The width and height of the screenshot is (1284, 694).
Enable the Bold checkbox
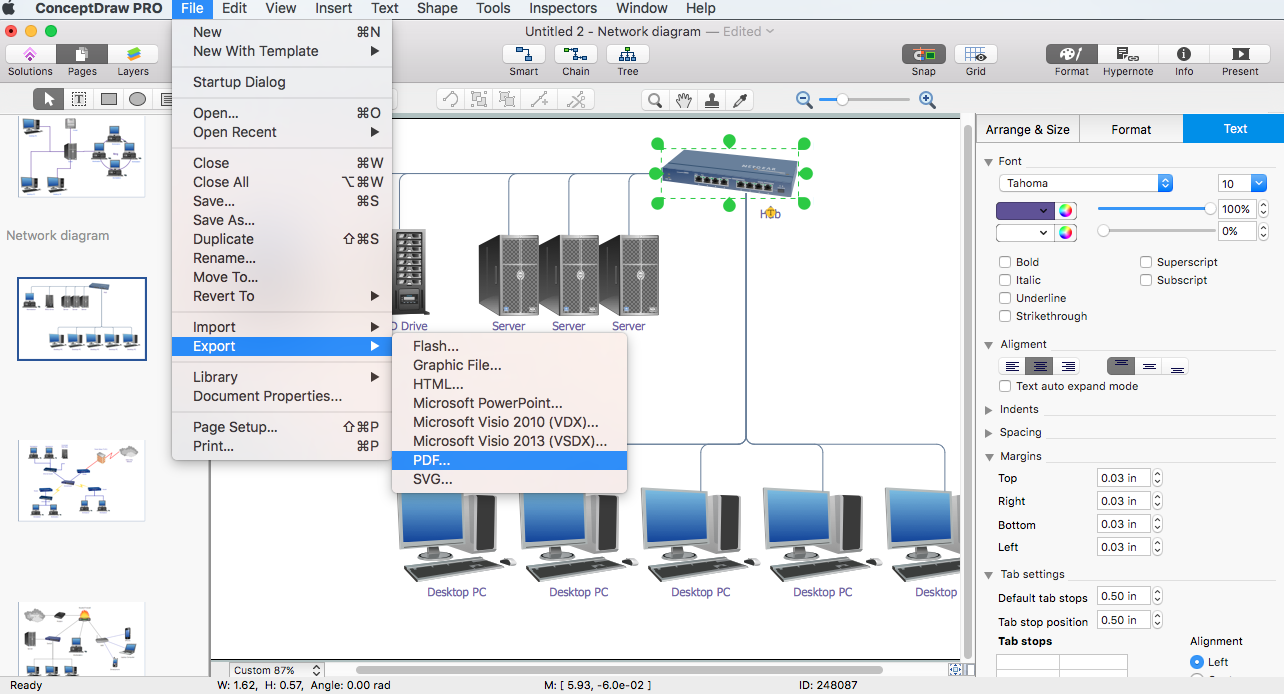click(1005, 262)
